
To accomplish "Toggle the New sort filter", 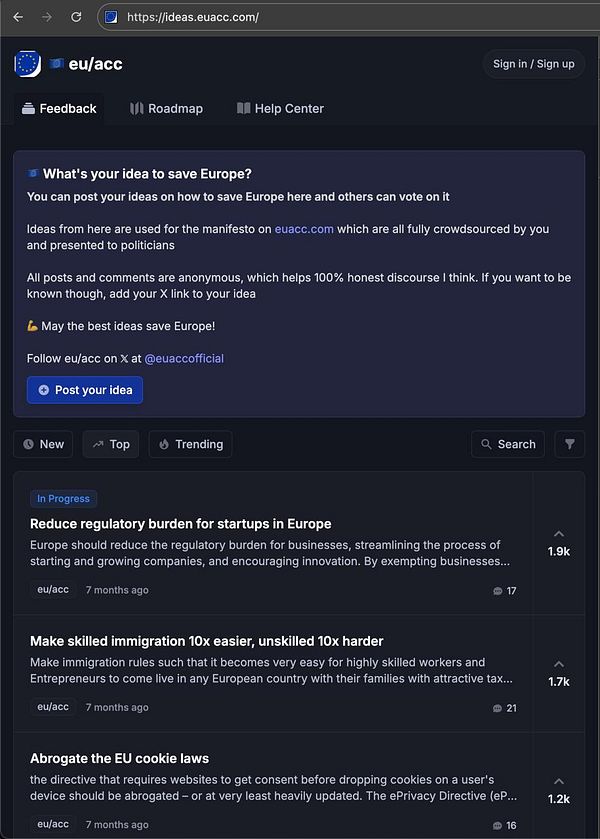I will pyautogui.click(x=42, y=443).
